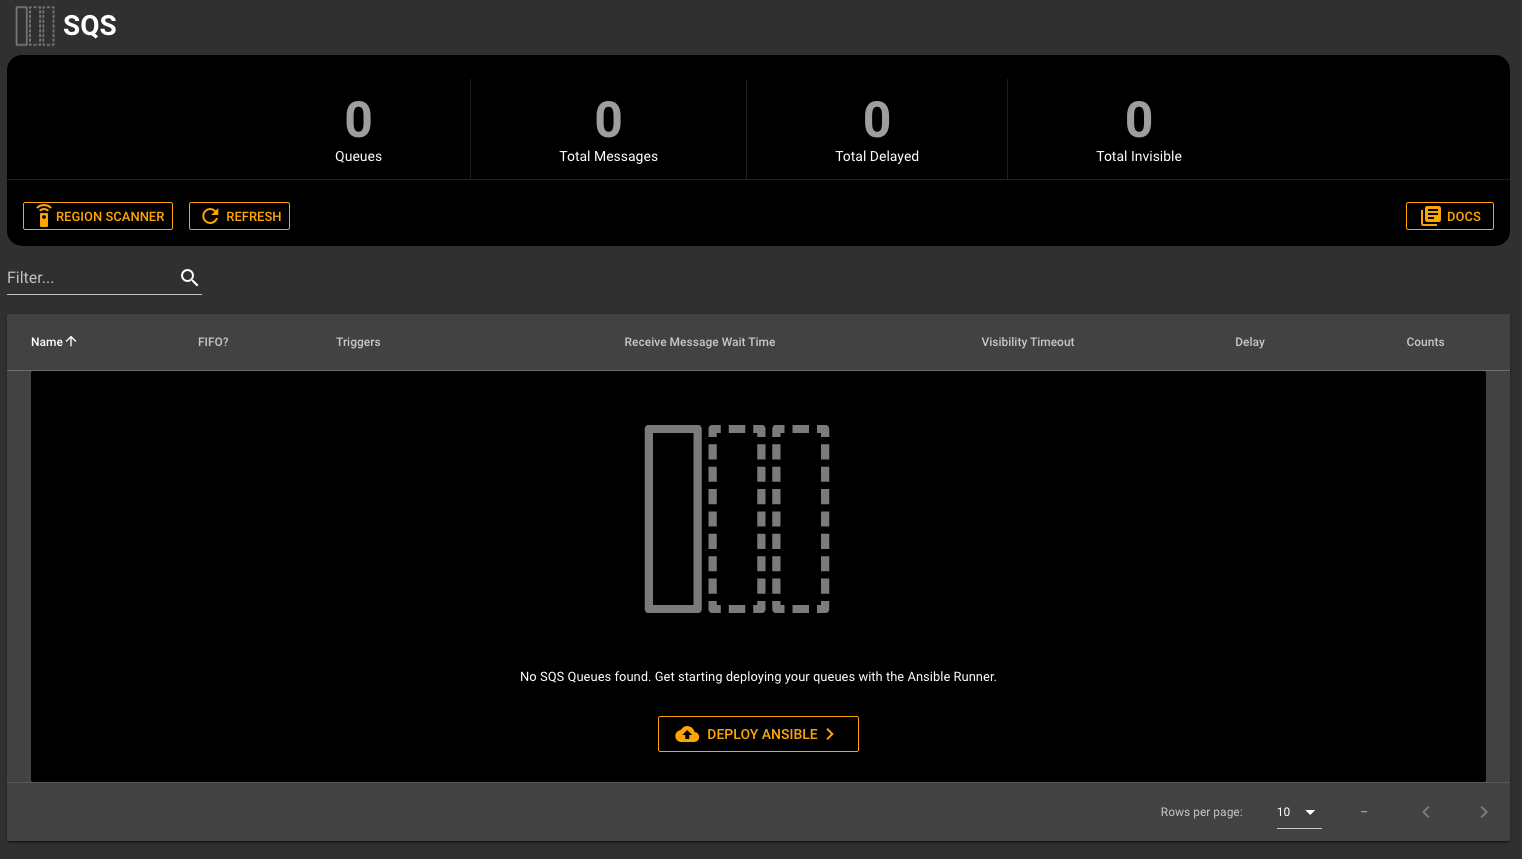Click the SQS page title
The height and width of the screenshot is (859, 1522).
90,26
